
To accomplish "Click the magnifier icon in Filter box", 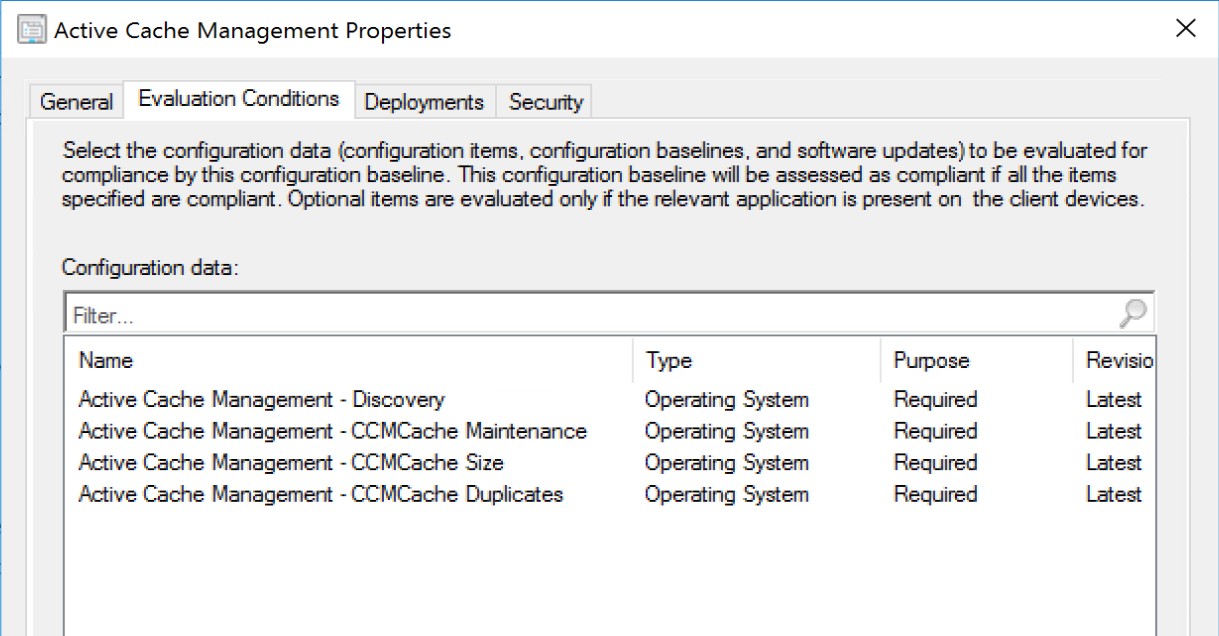I will click(1132, 314).
